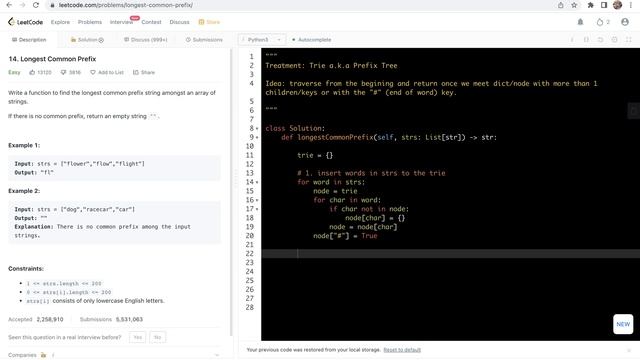The width and height of the screenshot is (640, 360).
Task: Click the highlighted editor line 22
Action: tap(451, 253)
